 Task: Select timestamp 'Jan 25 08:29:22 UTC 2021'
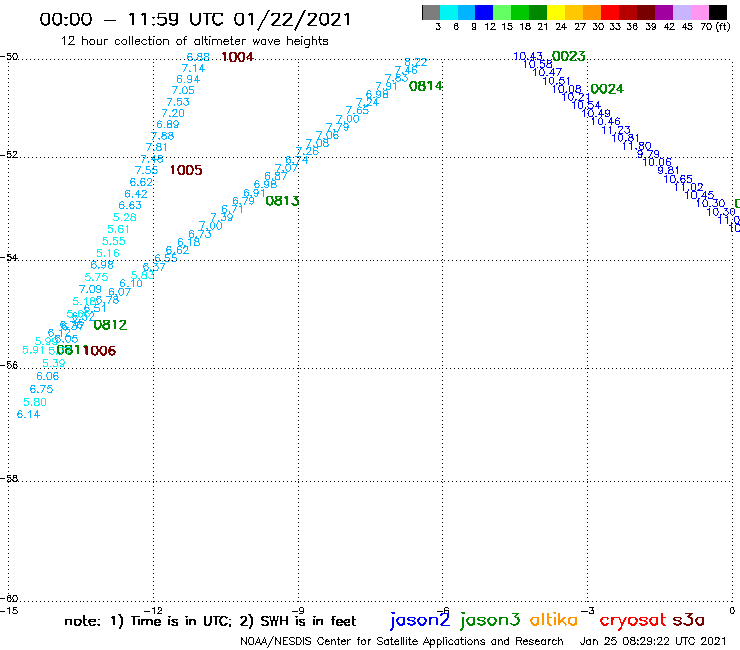[653, 641]
